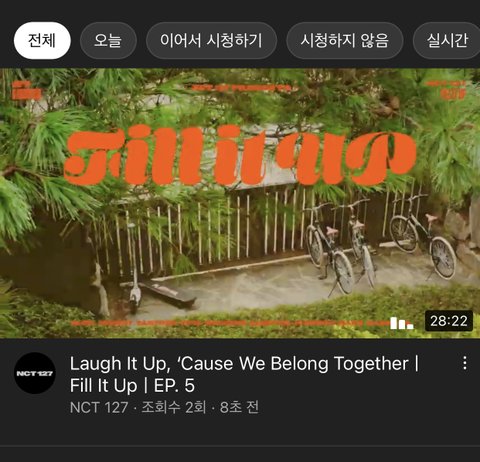Choose the 시청하지 않음 filter chip
Image resolution: width=480 pixels, height=462 pixels.
pos(345,41)
